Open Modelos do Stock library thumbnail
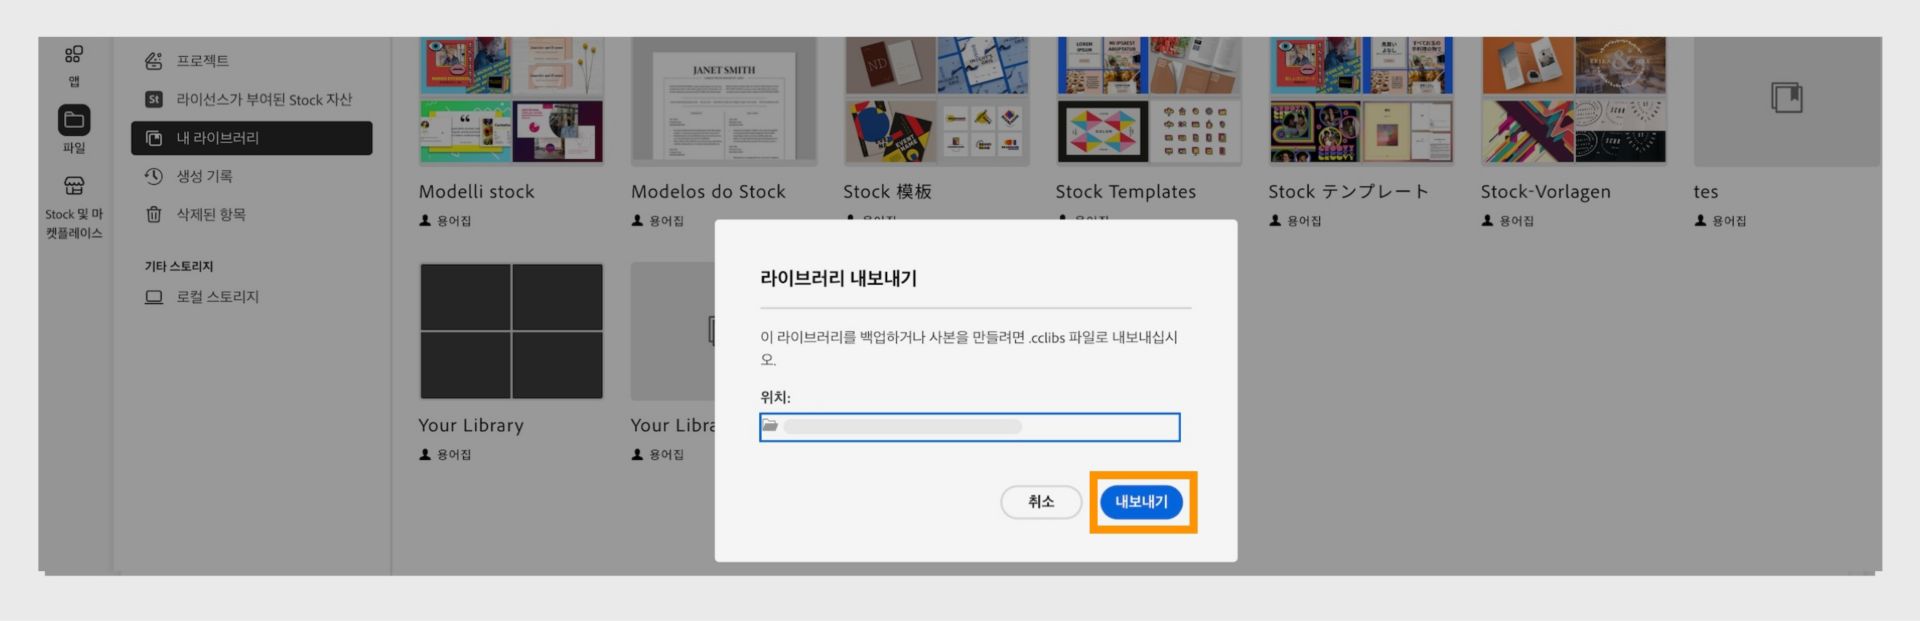The image size is (1920, 621). tap(724, 100)
